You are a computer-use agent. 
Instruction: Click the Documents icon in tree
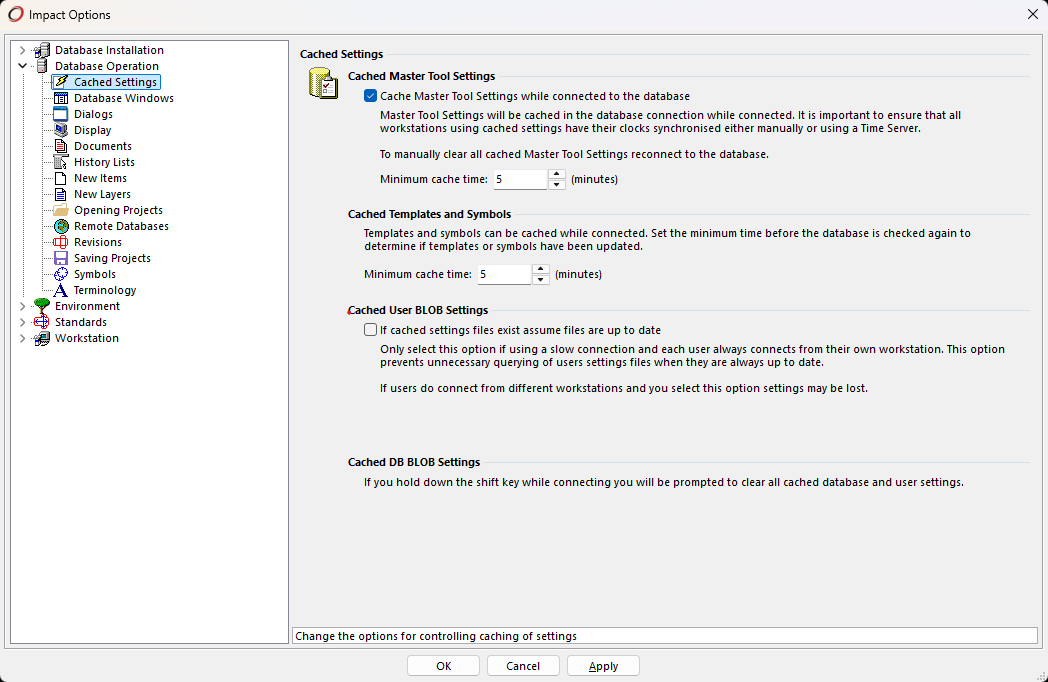61,146
